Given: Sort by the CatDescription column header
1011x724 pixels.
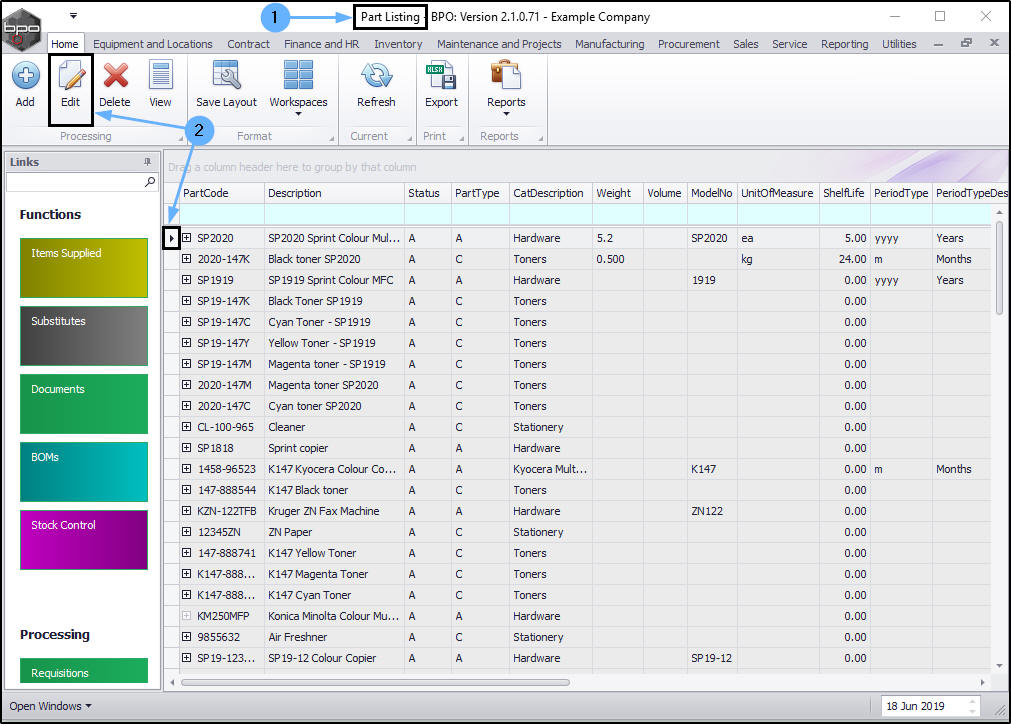Looking at the screenshot, I should coord(551,193).
